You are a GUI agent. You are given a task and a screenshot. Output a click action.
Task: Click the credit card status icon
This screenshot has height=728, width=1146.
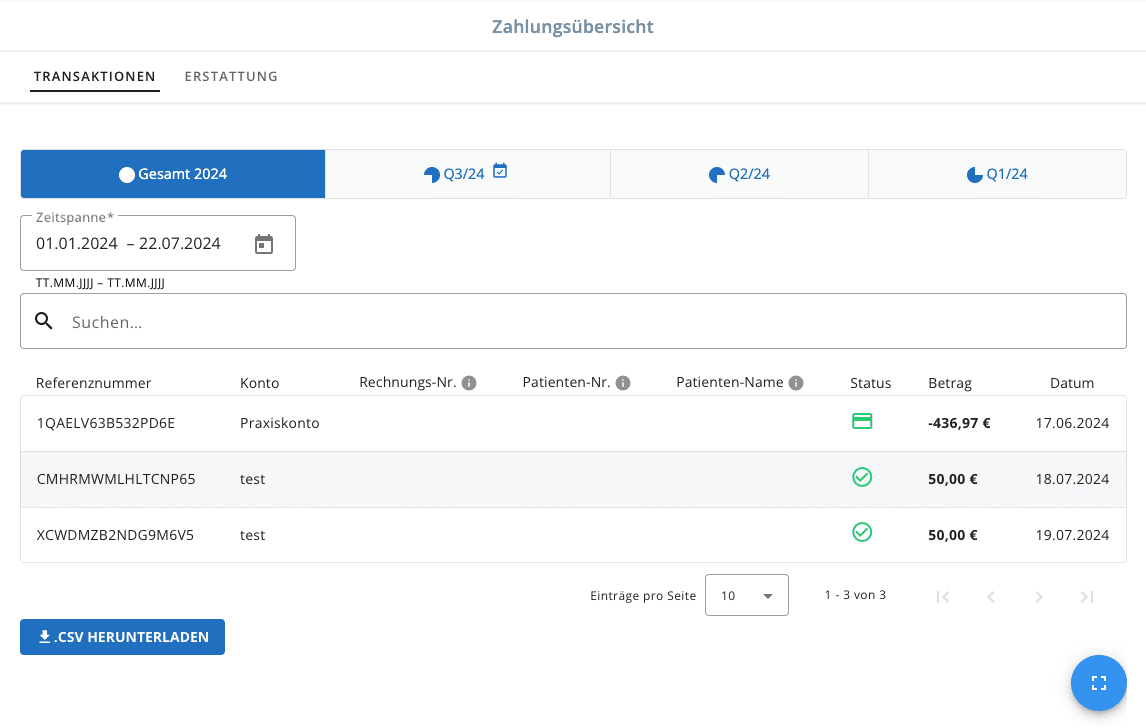(x=861, y=422)
